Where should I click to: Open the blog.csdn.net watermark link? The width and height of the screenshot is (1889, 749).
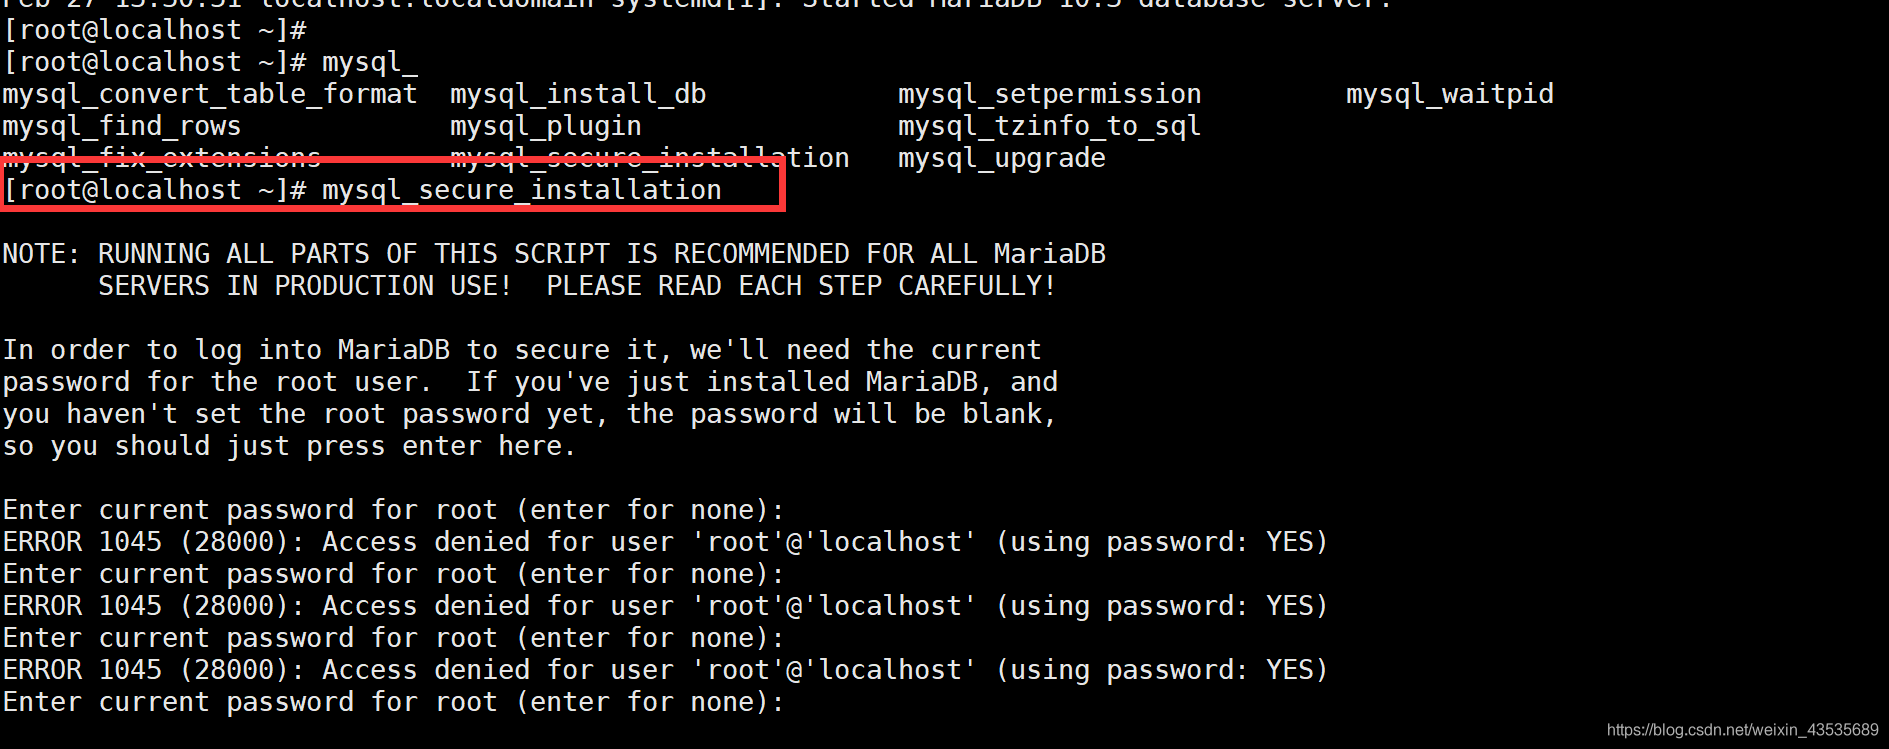click(x=1743, y=730)
